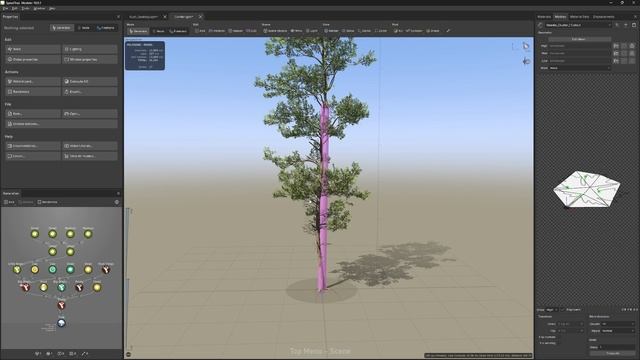Open Window properties
The height and width of the screenshot is (360, 640).
(x=90, y=59)
